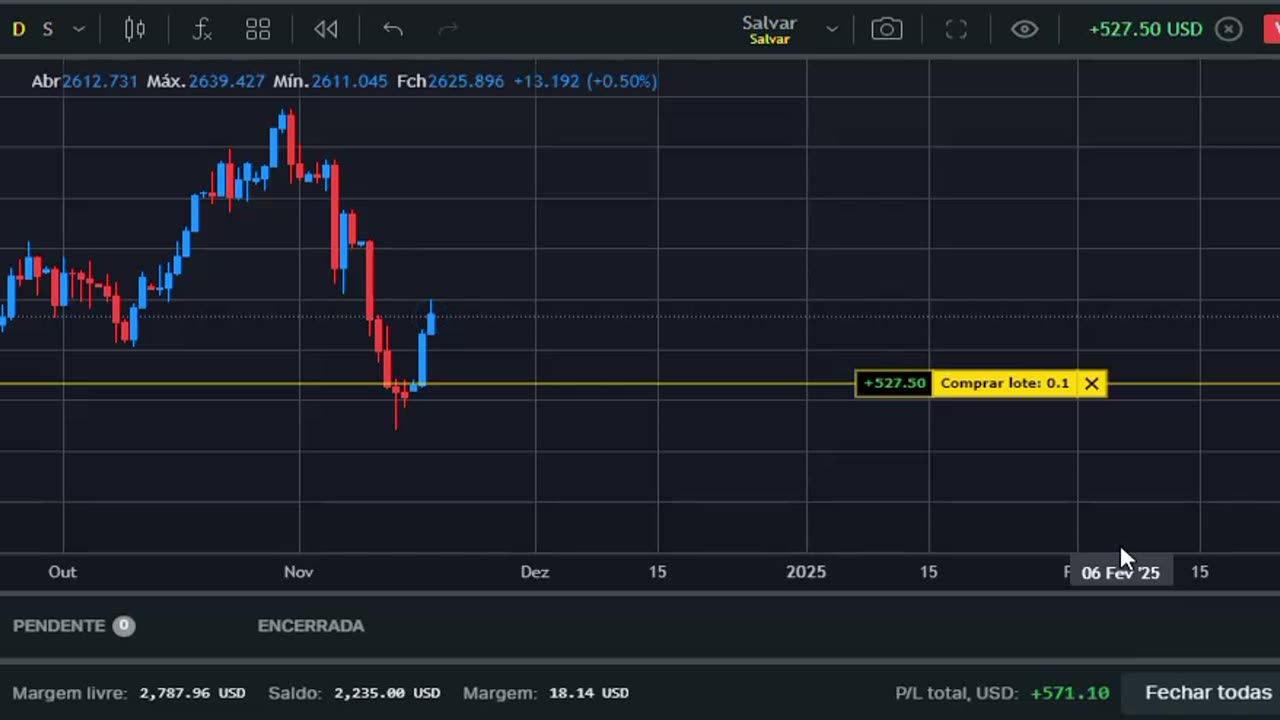Click the Comprar lote: 0.1 order label
This screenshot has width=1280, height=720.
click(x=1005, y=383)
